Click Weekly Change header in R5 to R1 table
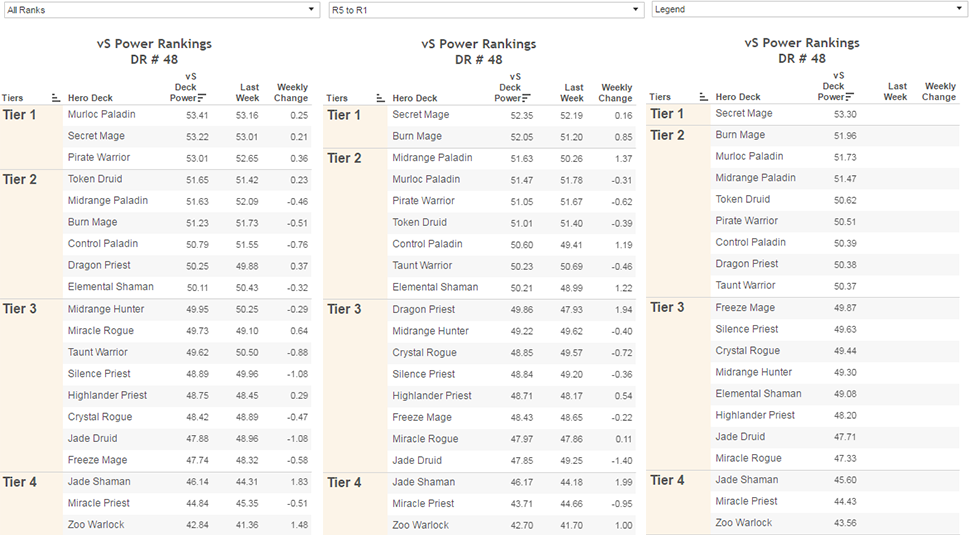 (x=616, y=93)
